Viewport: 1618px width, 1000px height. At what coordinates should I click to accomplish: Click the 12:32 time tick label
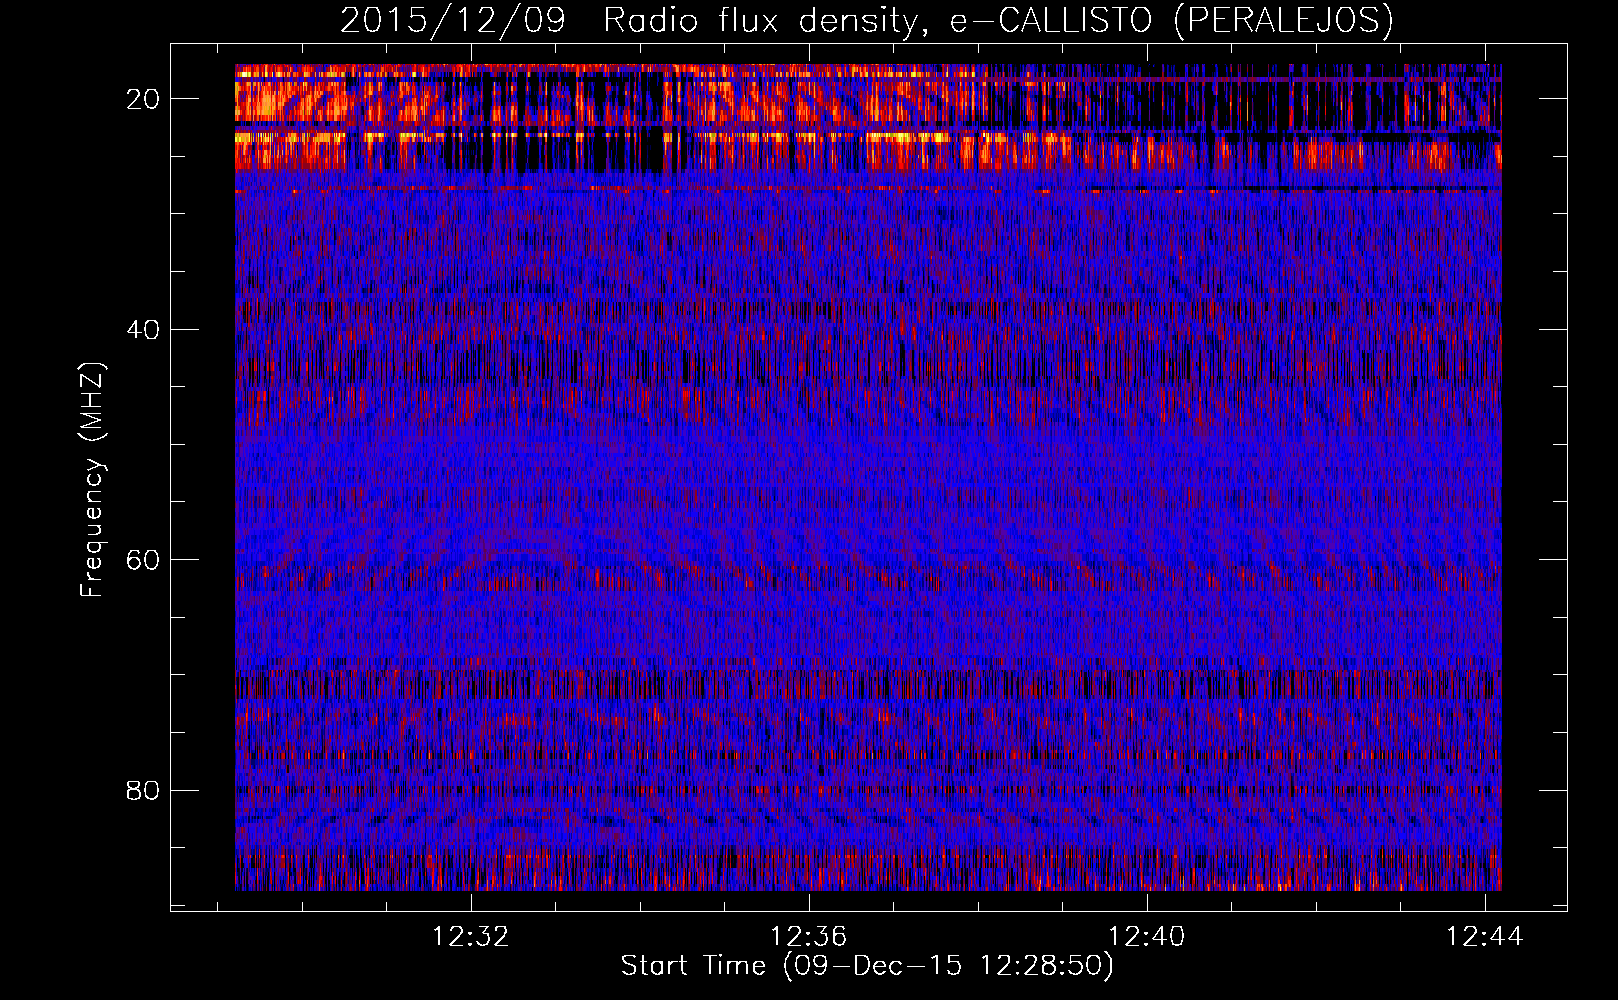(471, 936)
